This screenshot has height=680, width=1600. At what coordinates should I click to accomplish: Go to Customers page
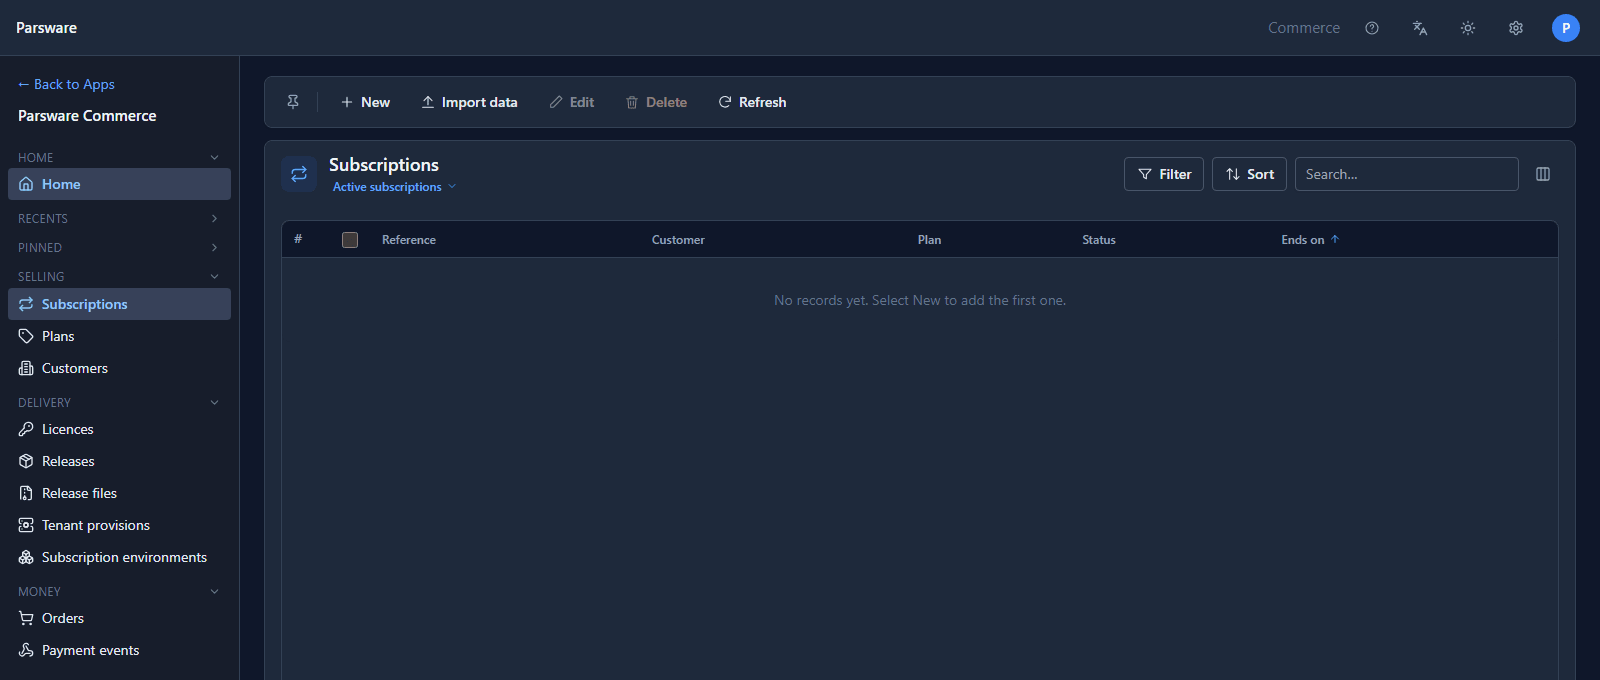(x=119, y=368)
